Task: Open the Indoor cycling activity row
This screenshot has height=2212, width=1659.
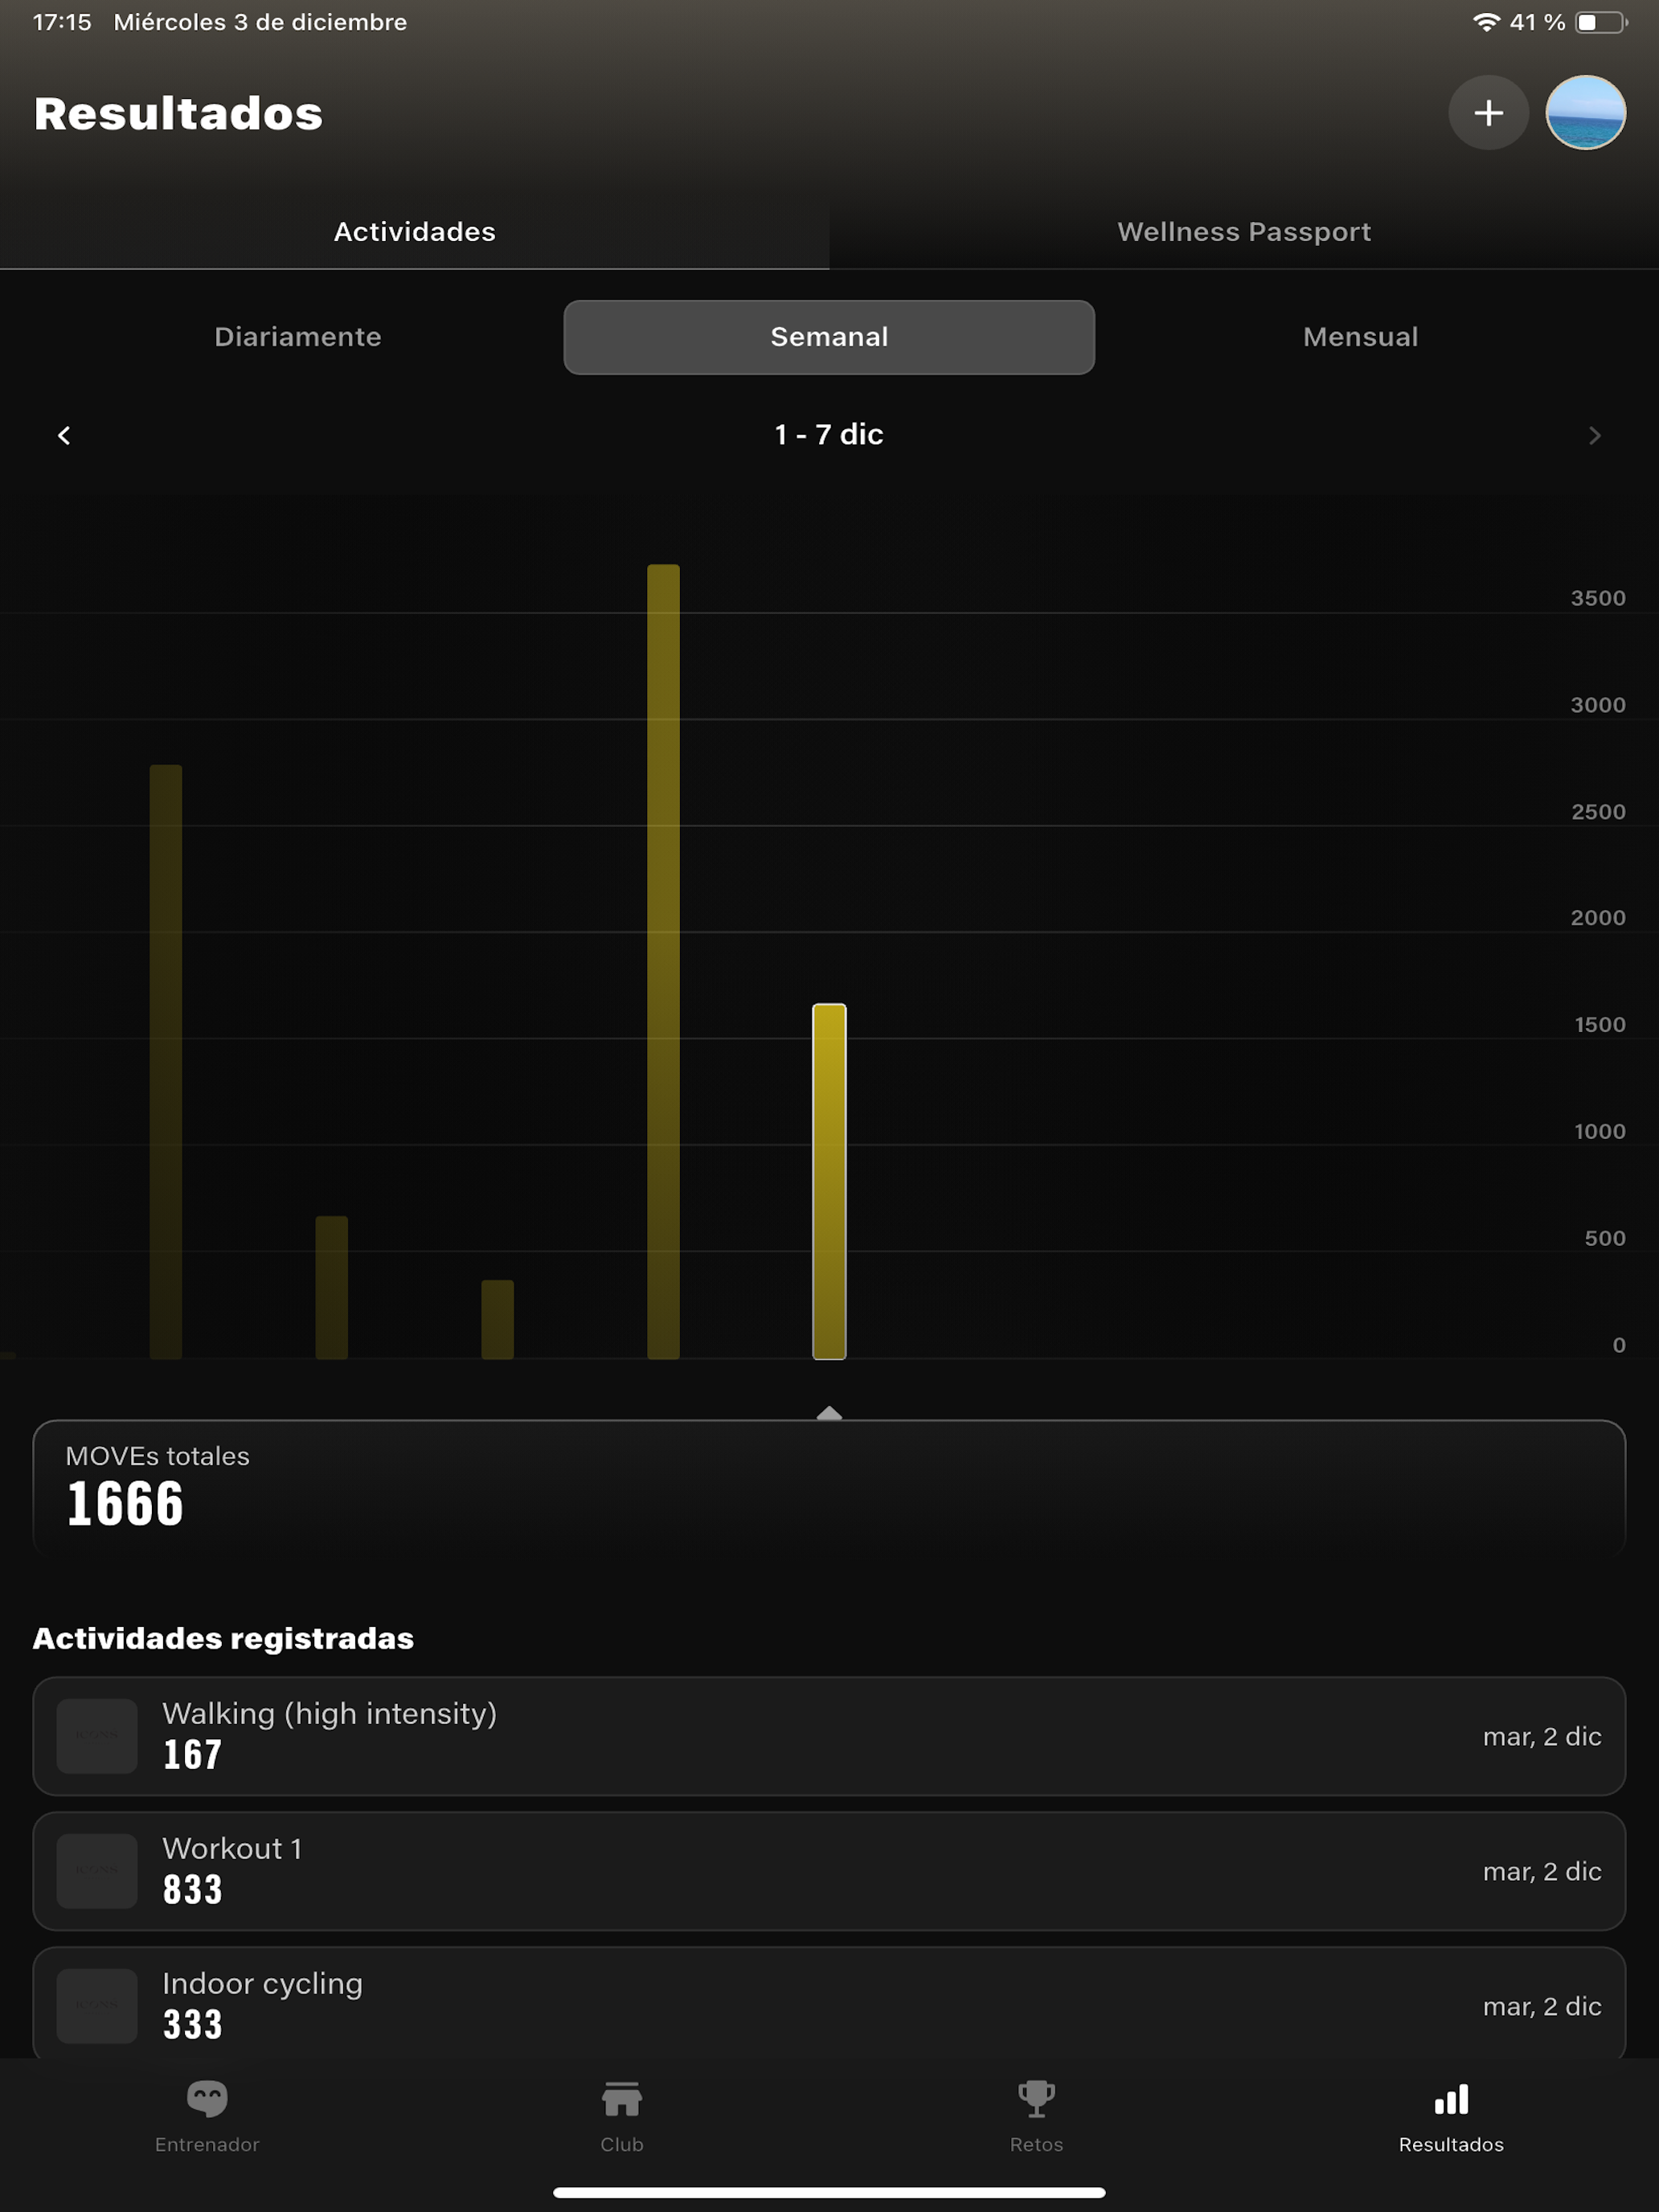Action: click(829, 2003)
